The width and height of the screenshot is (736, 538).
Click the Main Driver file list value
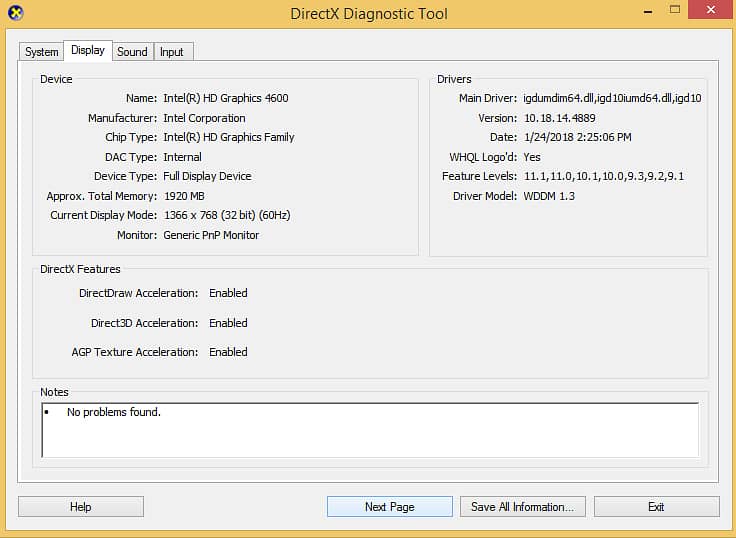click(x=612, y=98)
